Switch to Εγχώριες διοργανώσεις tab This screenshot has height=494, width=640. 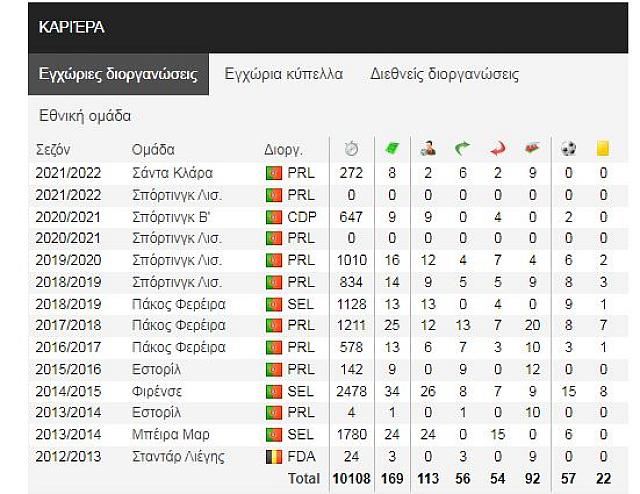coord(118,75)
